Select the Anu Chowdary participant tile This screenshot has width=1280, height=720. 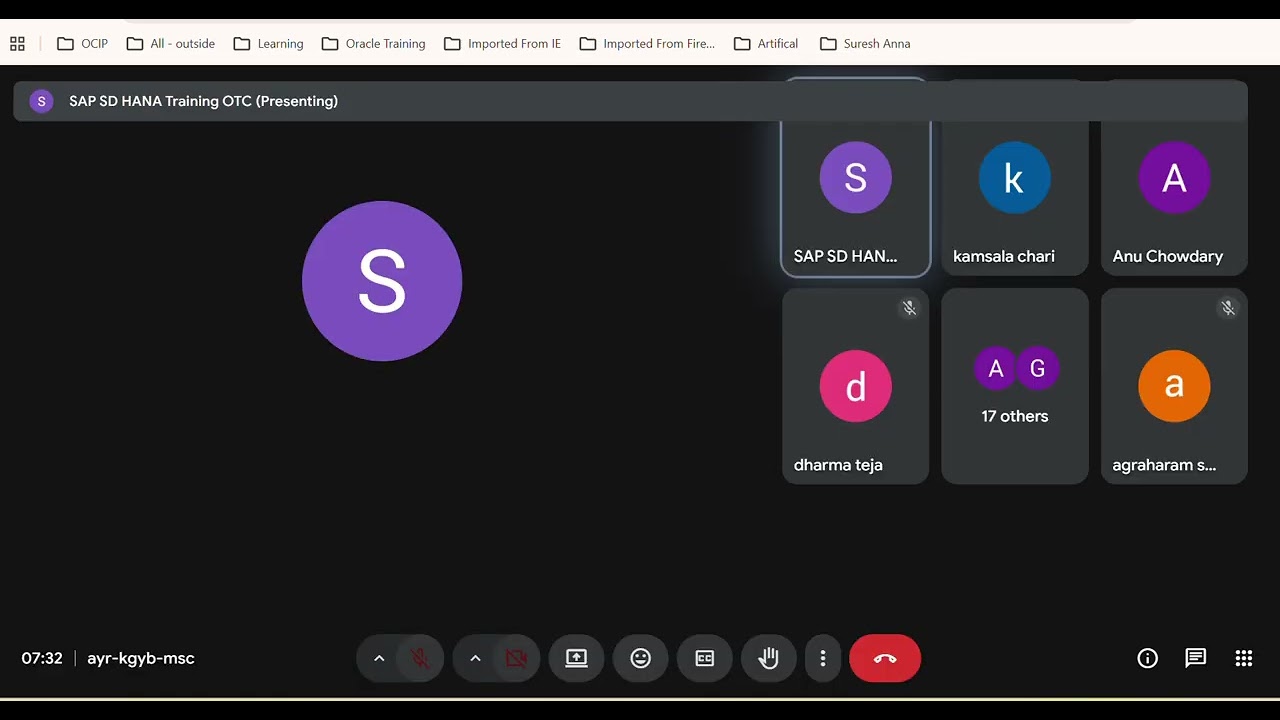click(x=1174, y=178)
